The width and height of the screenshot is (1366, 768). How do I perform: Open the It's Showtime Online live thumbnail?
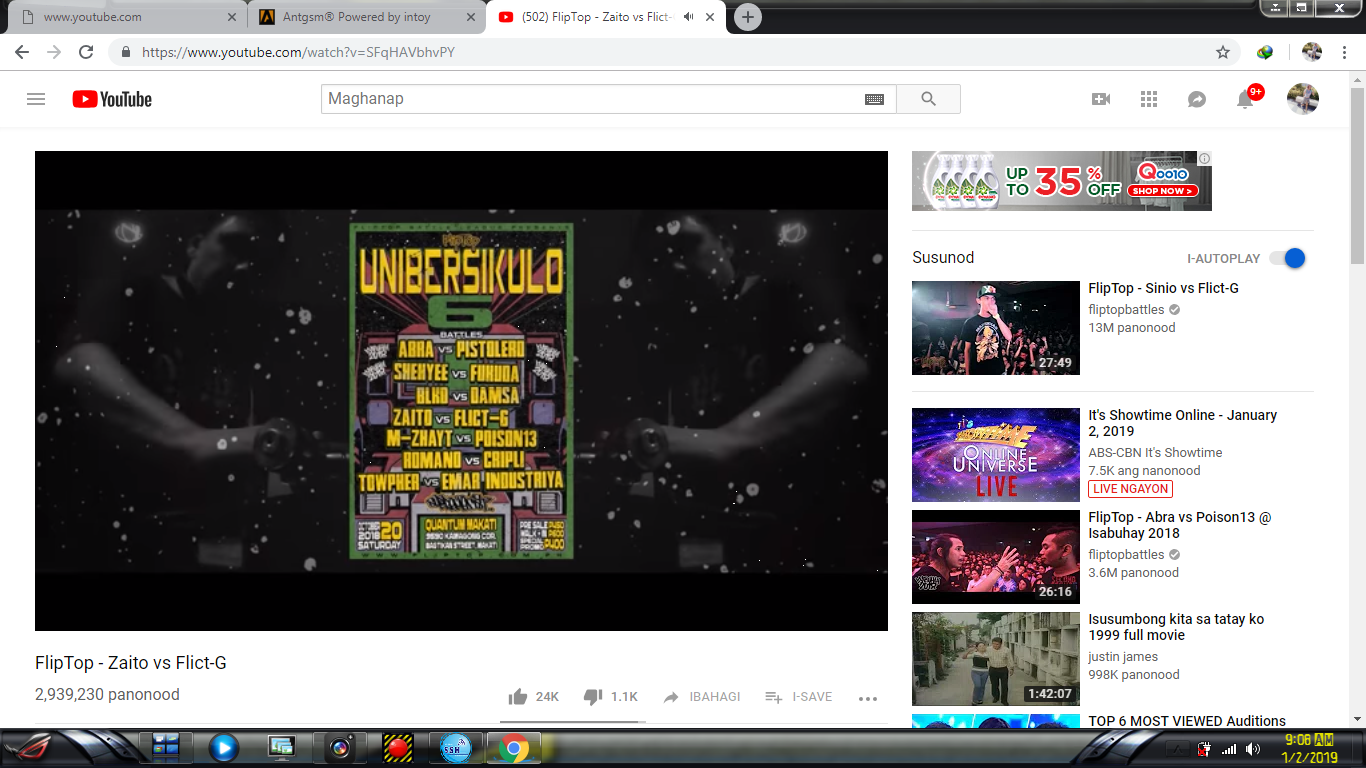(x=996, y=455)
